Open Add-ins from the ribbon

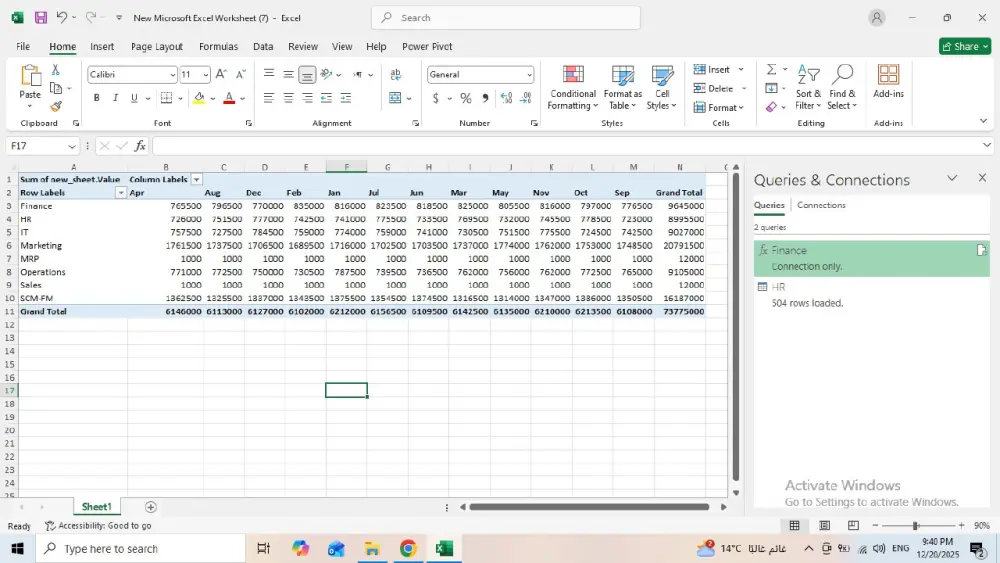pos(888,82)
